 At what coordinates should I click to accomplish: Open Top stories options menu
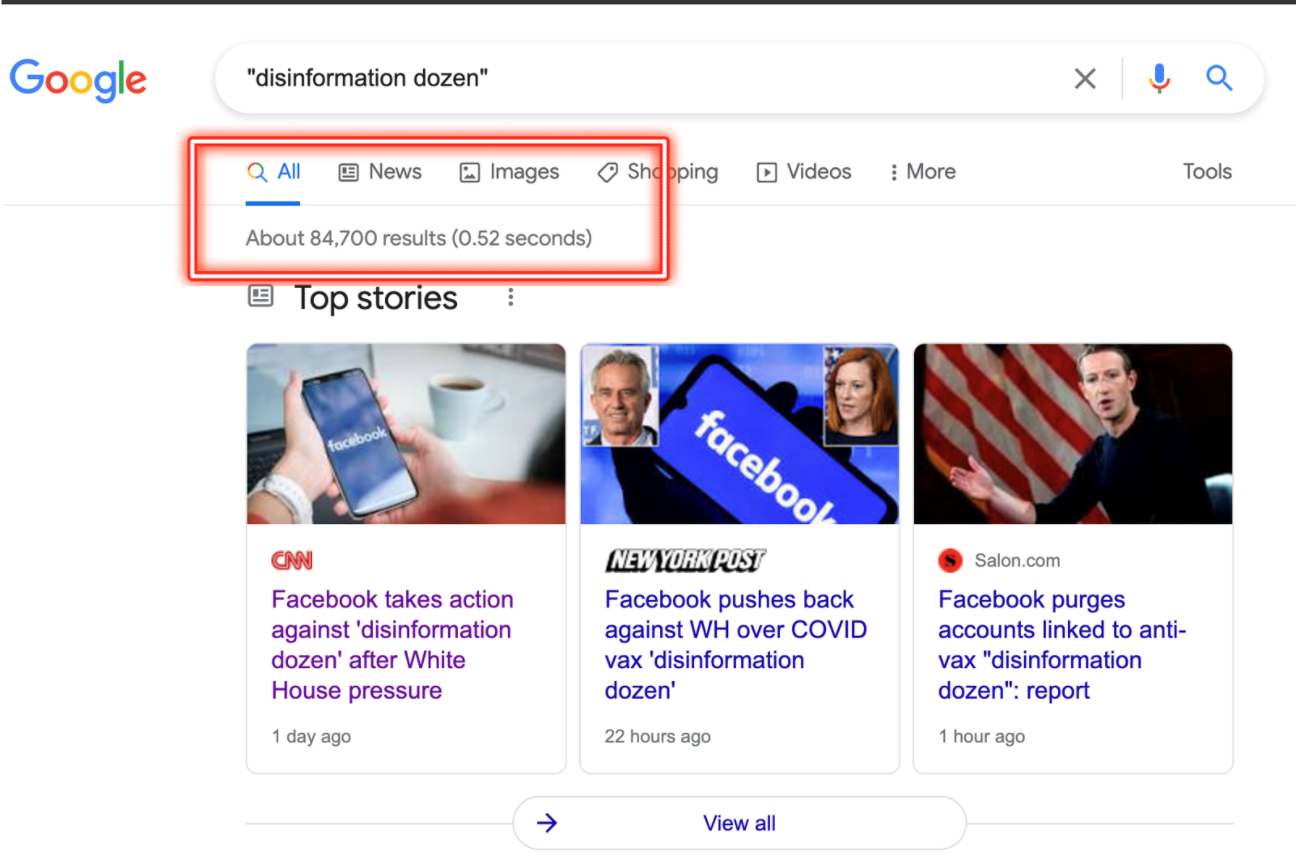click(x=511, y=298)
